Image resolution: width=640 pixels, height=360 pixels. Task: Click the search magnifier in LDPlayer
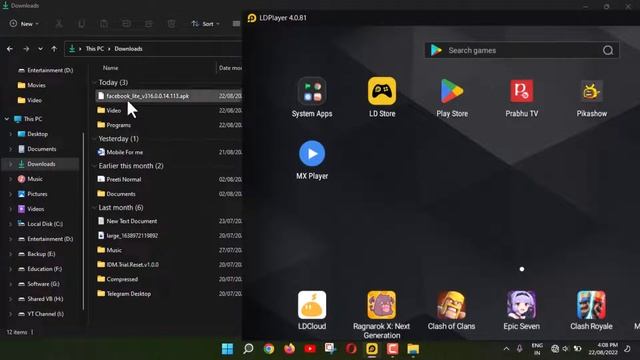[x=608, y=50]
